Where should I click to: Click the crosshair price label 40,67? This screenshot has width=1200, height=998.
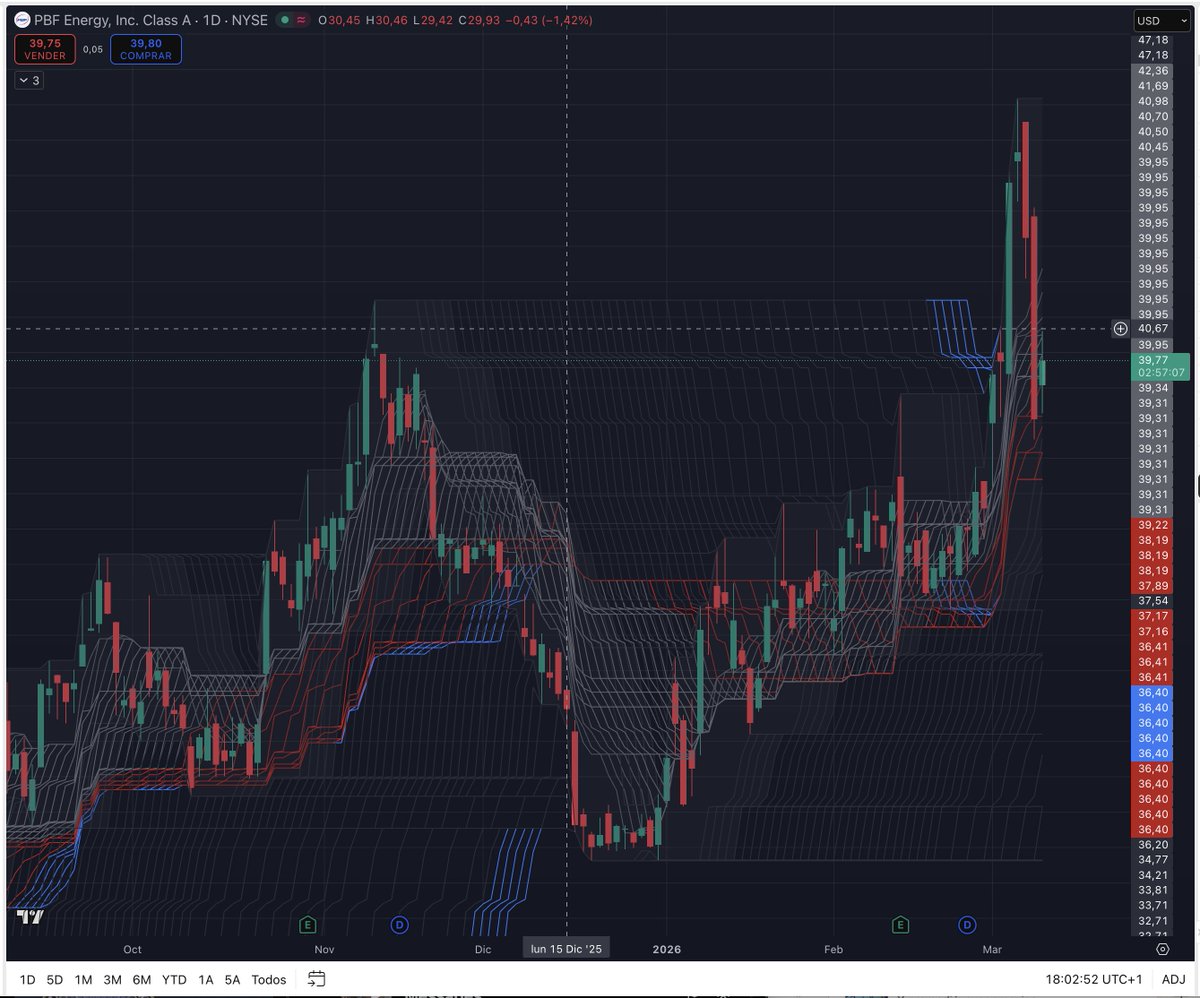point(1153,328)
